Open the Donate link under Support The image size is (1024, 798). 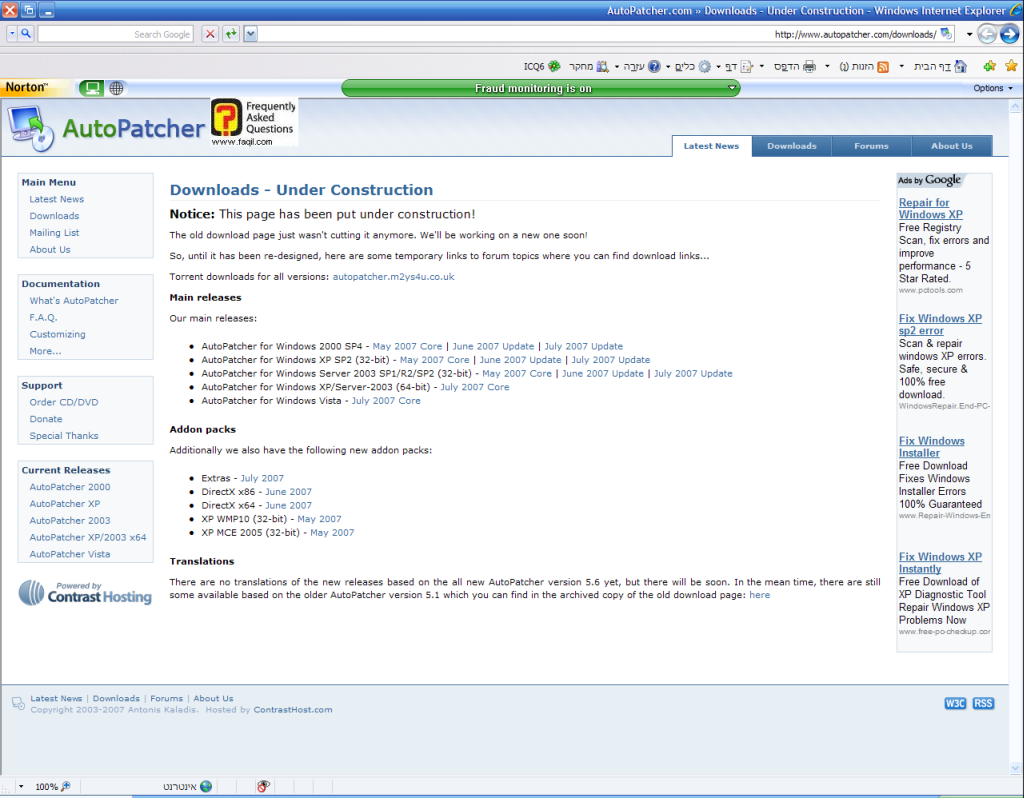[46, 419]
